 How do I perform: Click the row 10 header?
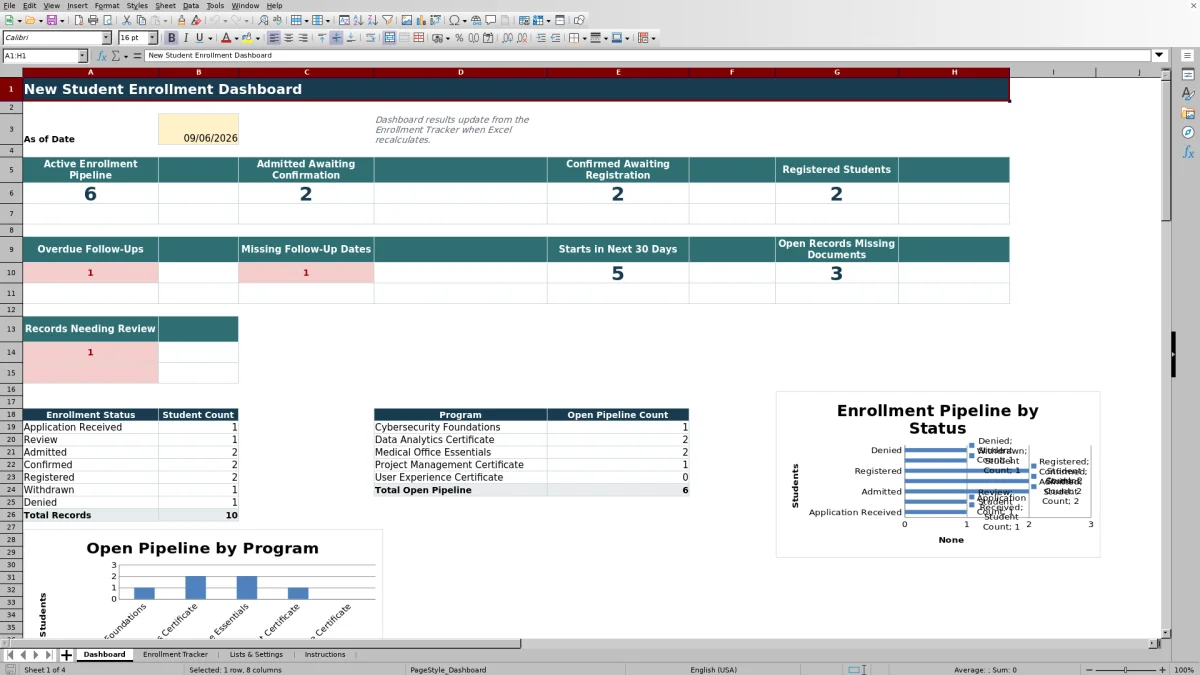11,273
